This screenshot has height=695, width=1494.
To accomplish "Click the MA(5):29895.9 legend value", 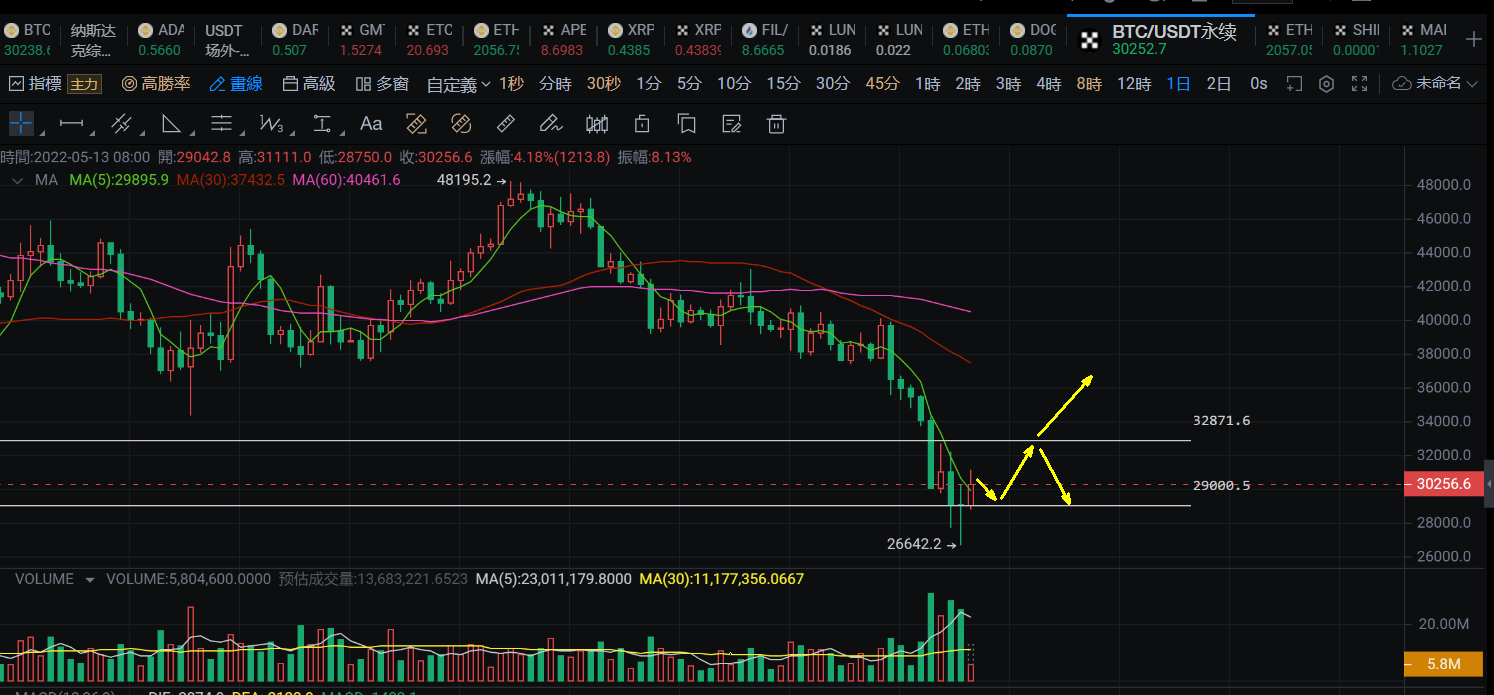I will coord(118,180).
